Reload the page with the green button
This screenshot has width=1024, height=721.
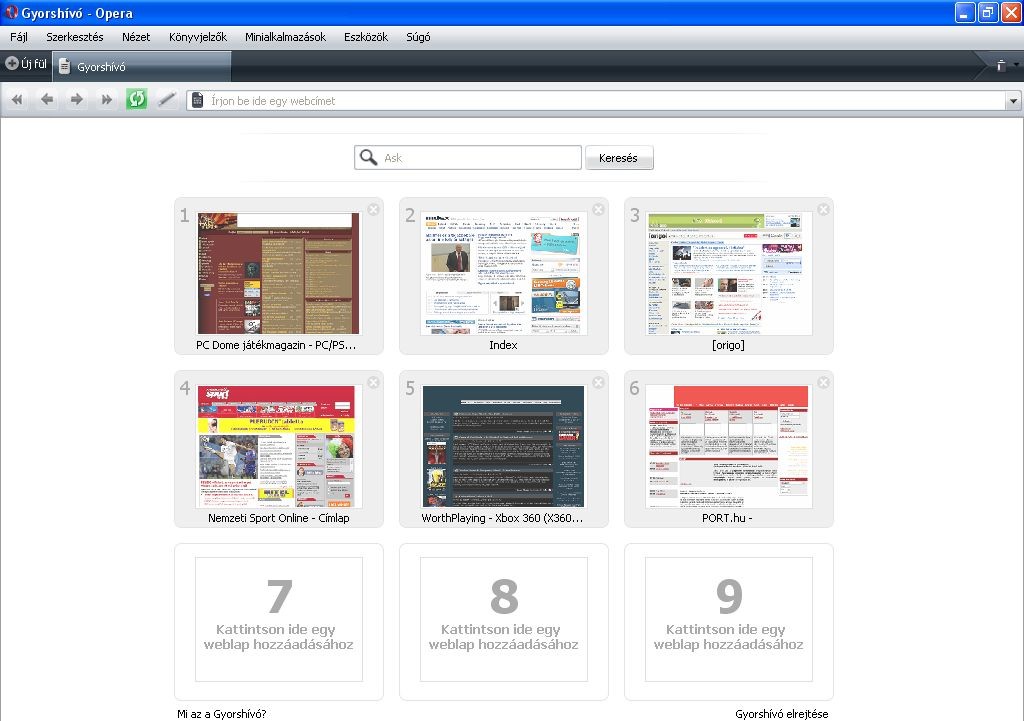pos(136,99)
